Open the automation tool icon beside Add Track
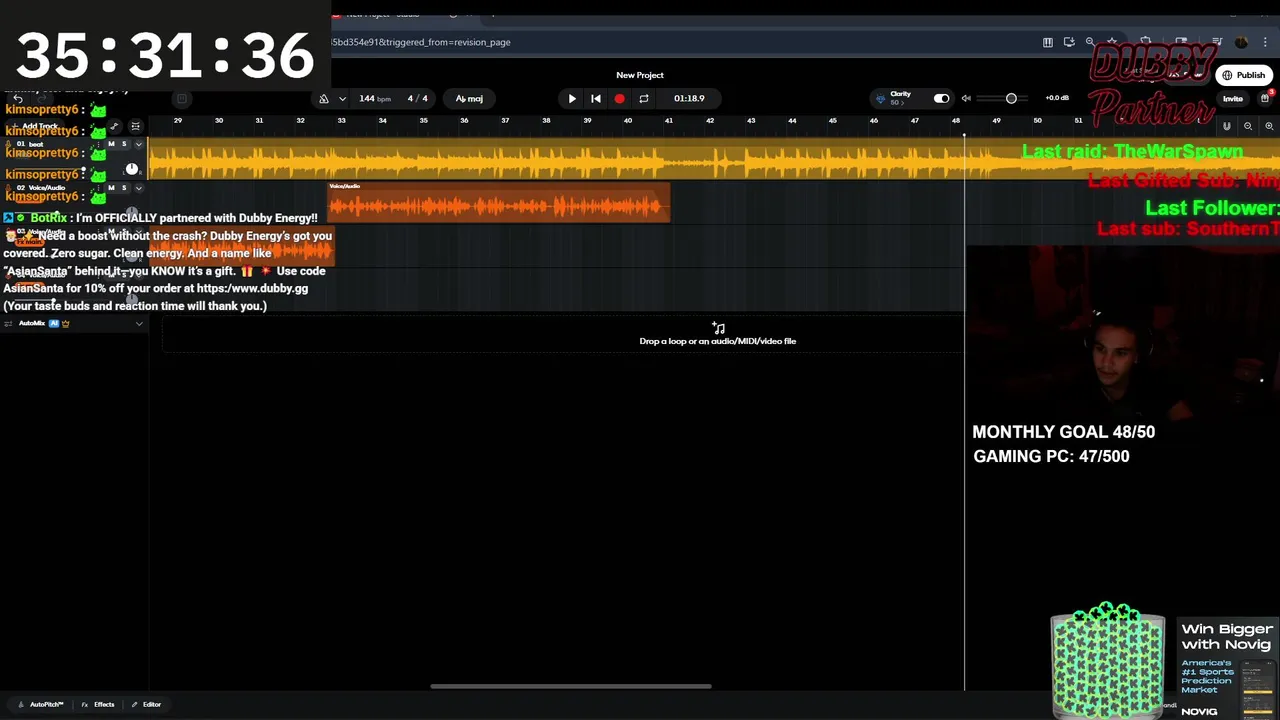 pyautogui.click(x=114, y=126)
